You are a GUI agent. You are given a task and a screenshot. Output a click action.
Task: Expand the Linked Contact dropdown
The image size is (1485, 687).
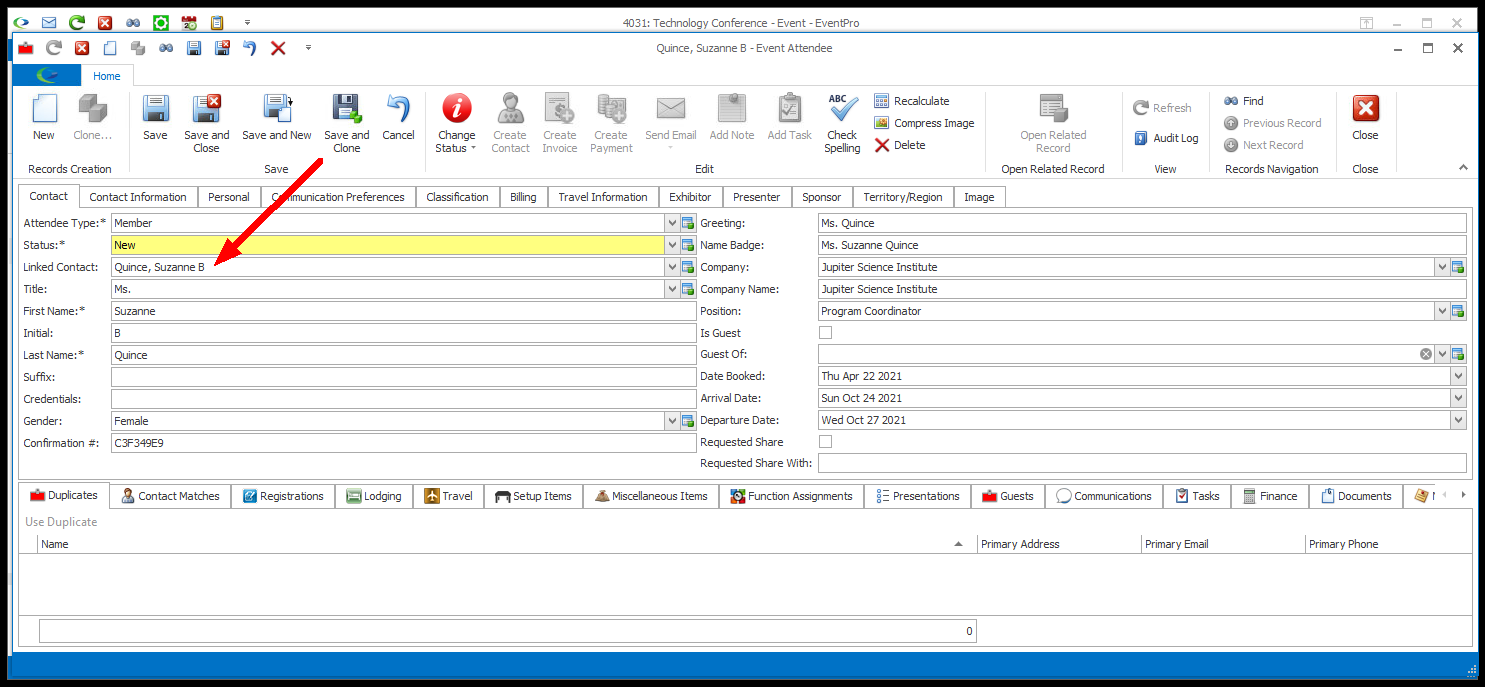click(x=671, y=267)
